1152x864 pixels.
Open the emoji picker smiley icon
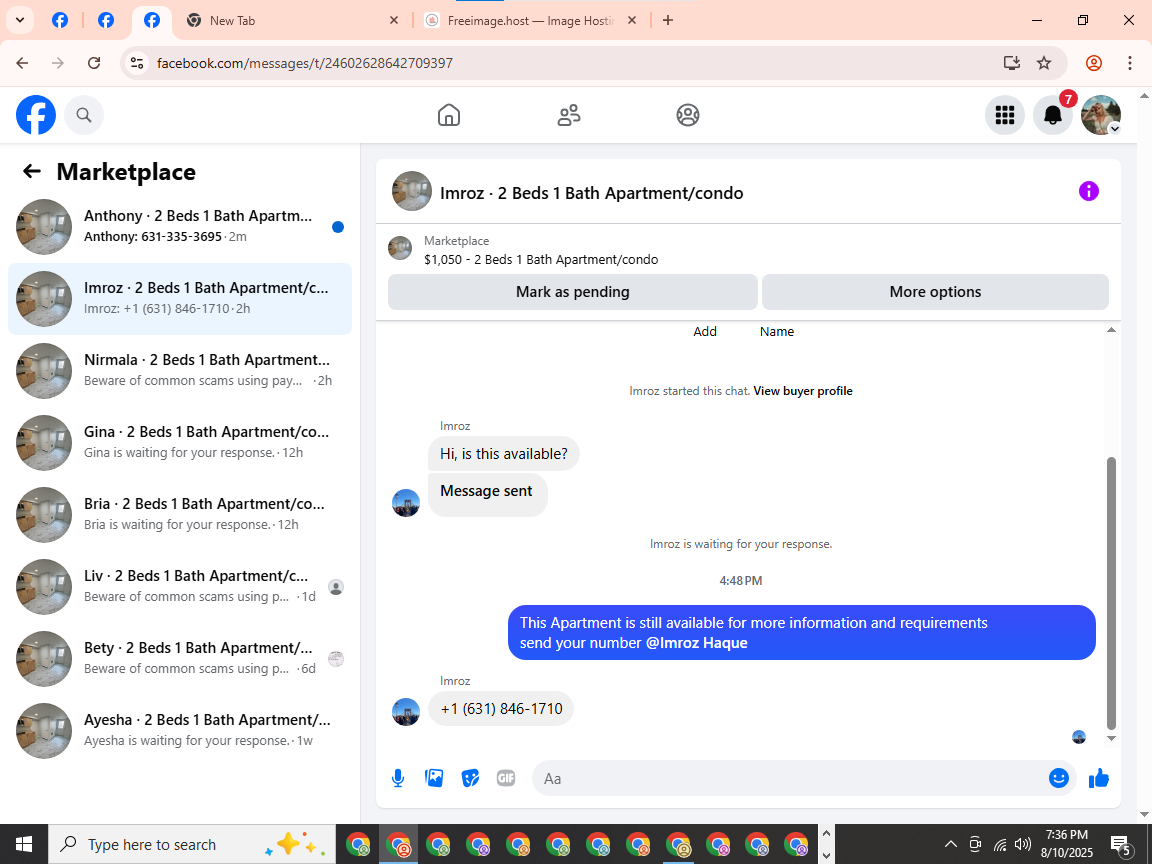tap(1058, 778)
